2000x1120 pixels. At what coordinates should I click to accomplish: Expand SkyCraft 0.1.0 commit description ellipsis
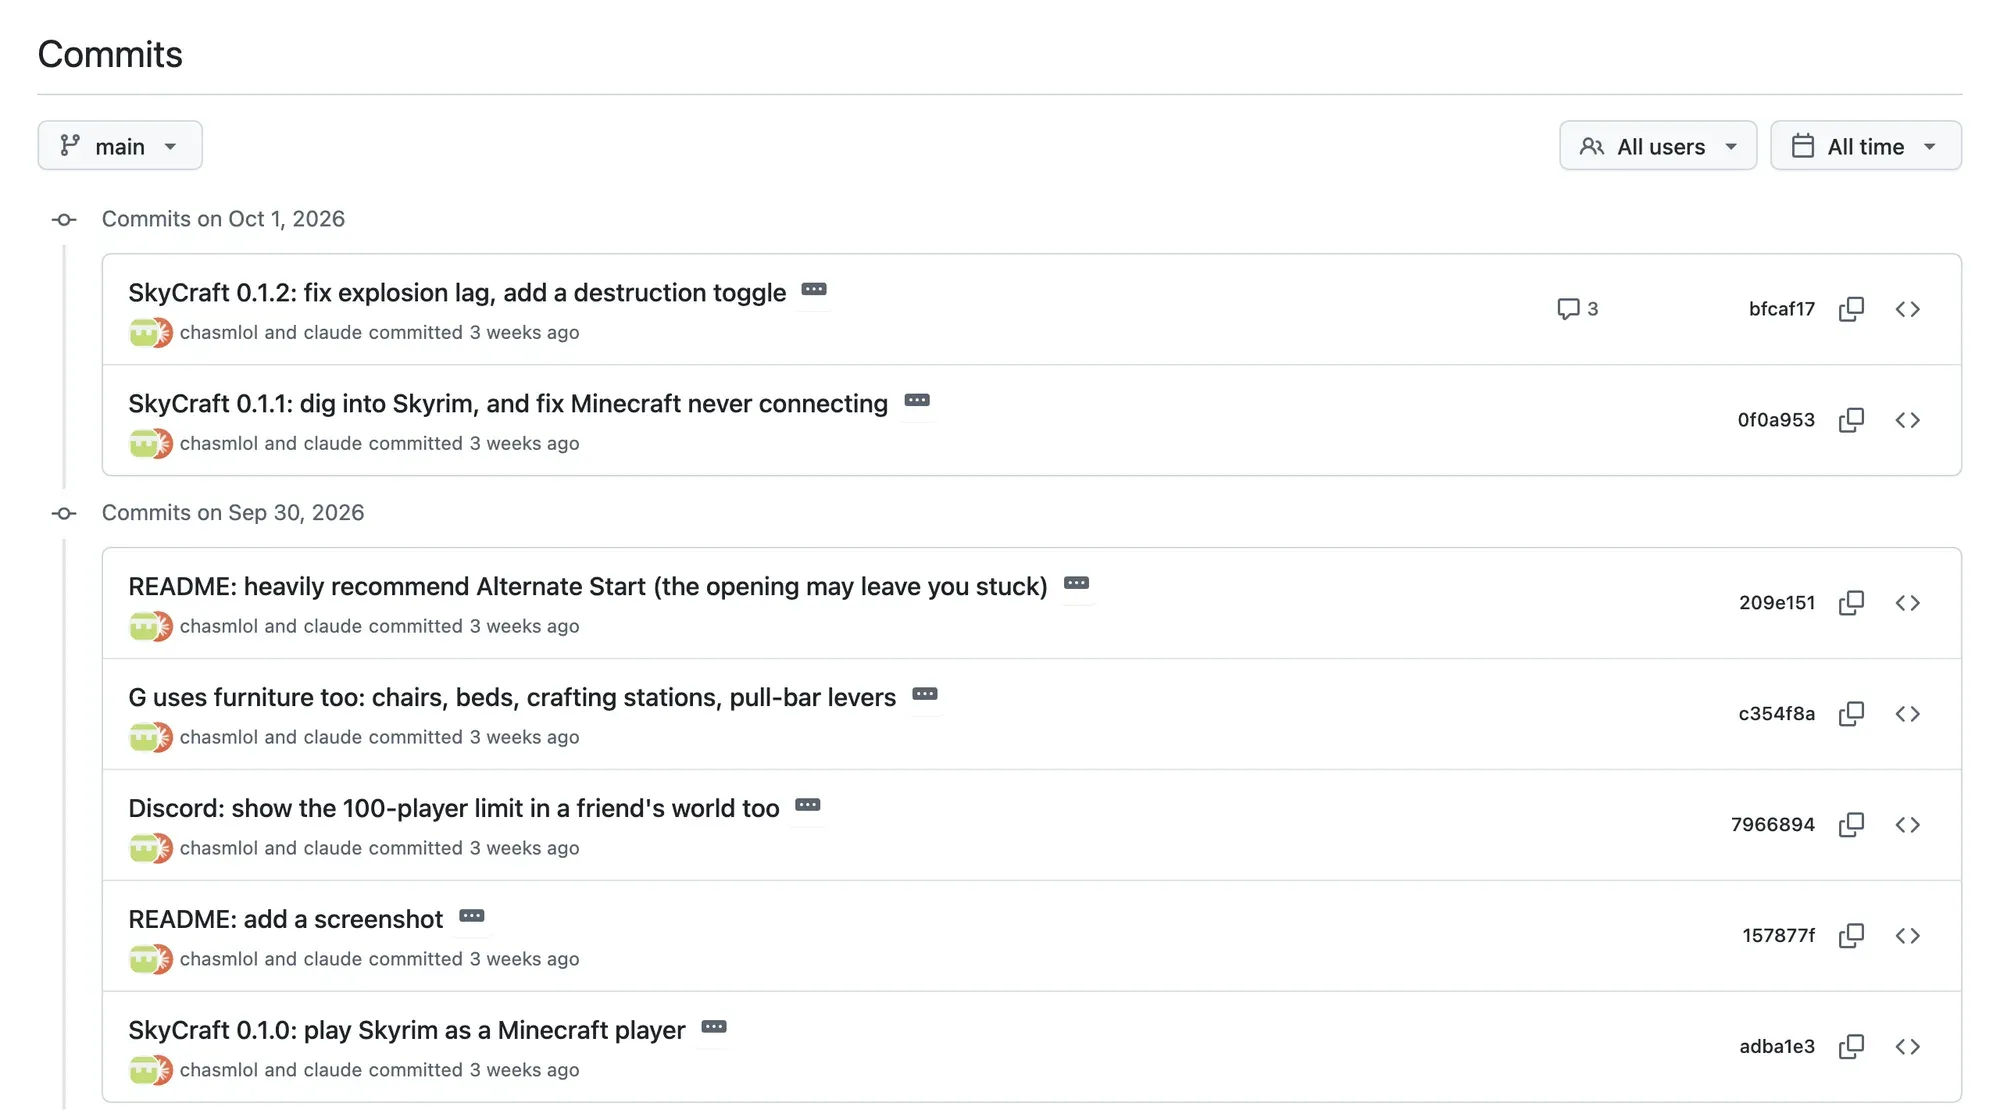coord(714,1028)
